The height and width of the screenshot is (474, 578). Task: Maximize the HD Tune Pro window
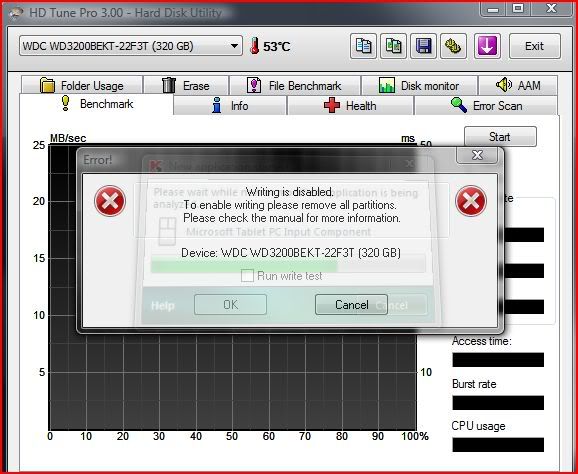pos(518,9)
